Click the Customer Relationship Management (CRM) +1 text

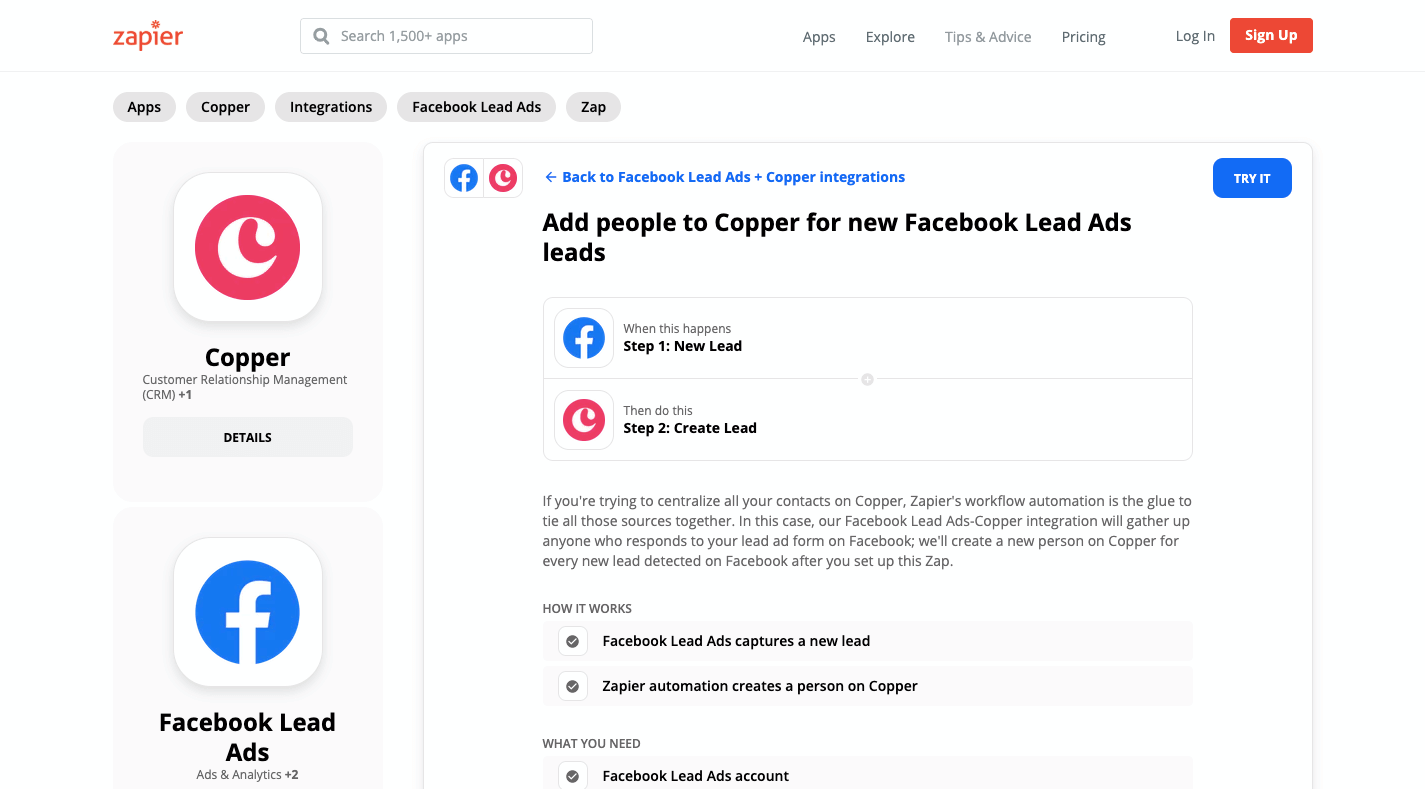click(245, 387)
